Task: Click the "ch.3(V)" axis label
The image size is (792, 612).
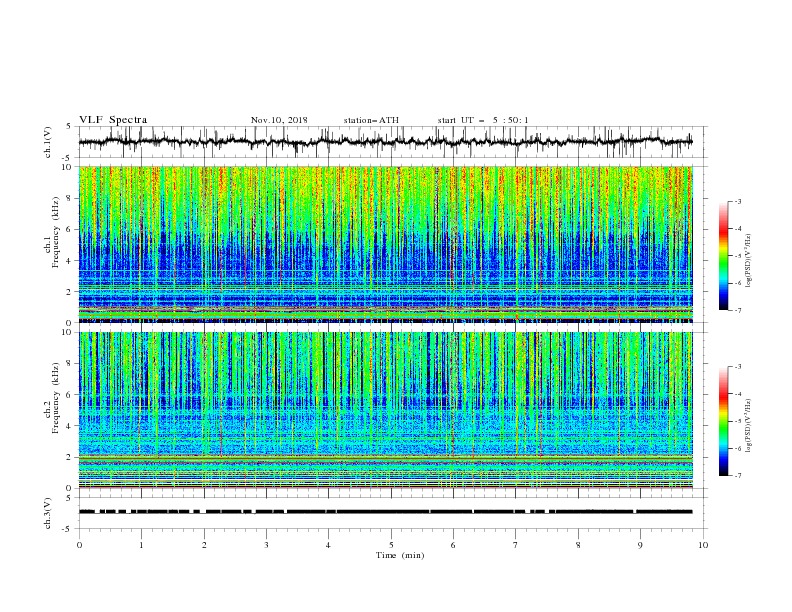Action: (x=48, y=513)
